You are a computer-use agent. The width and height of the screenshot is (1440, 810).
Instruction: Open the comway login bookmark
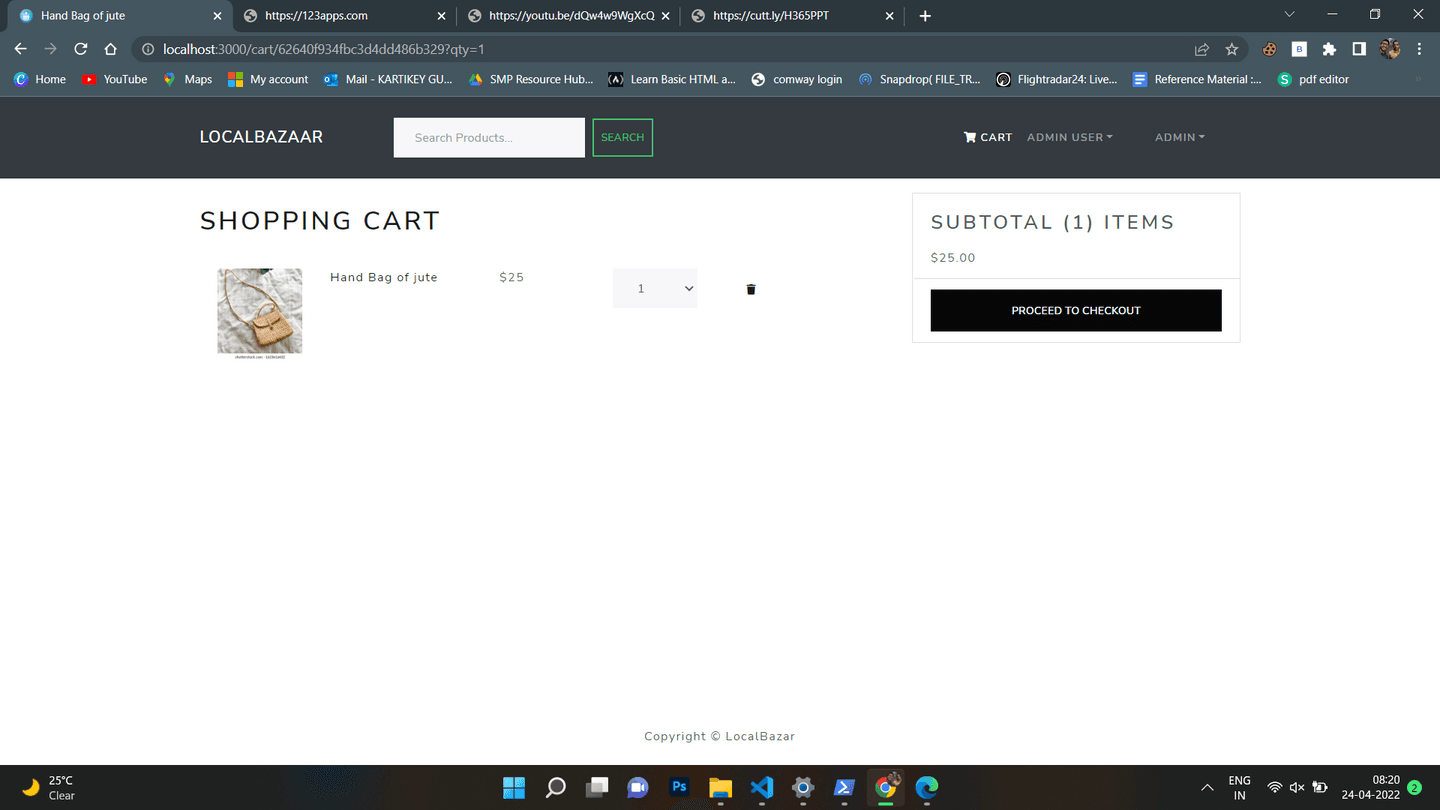(x=797, y=79)
